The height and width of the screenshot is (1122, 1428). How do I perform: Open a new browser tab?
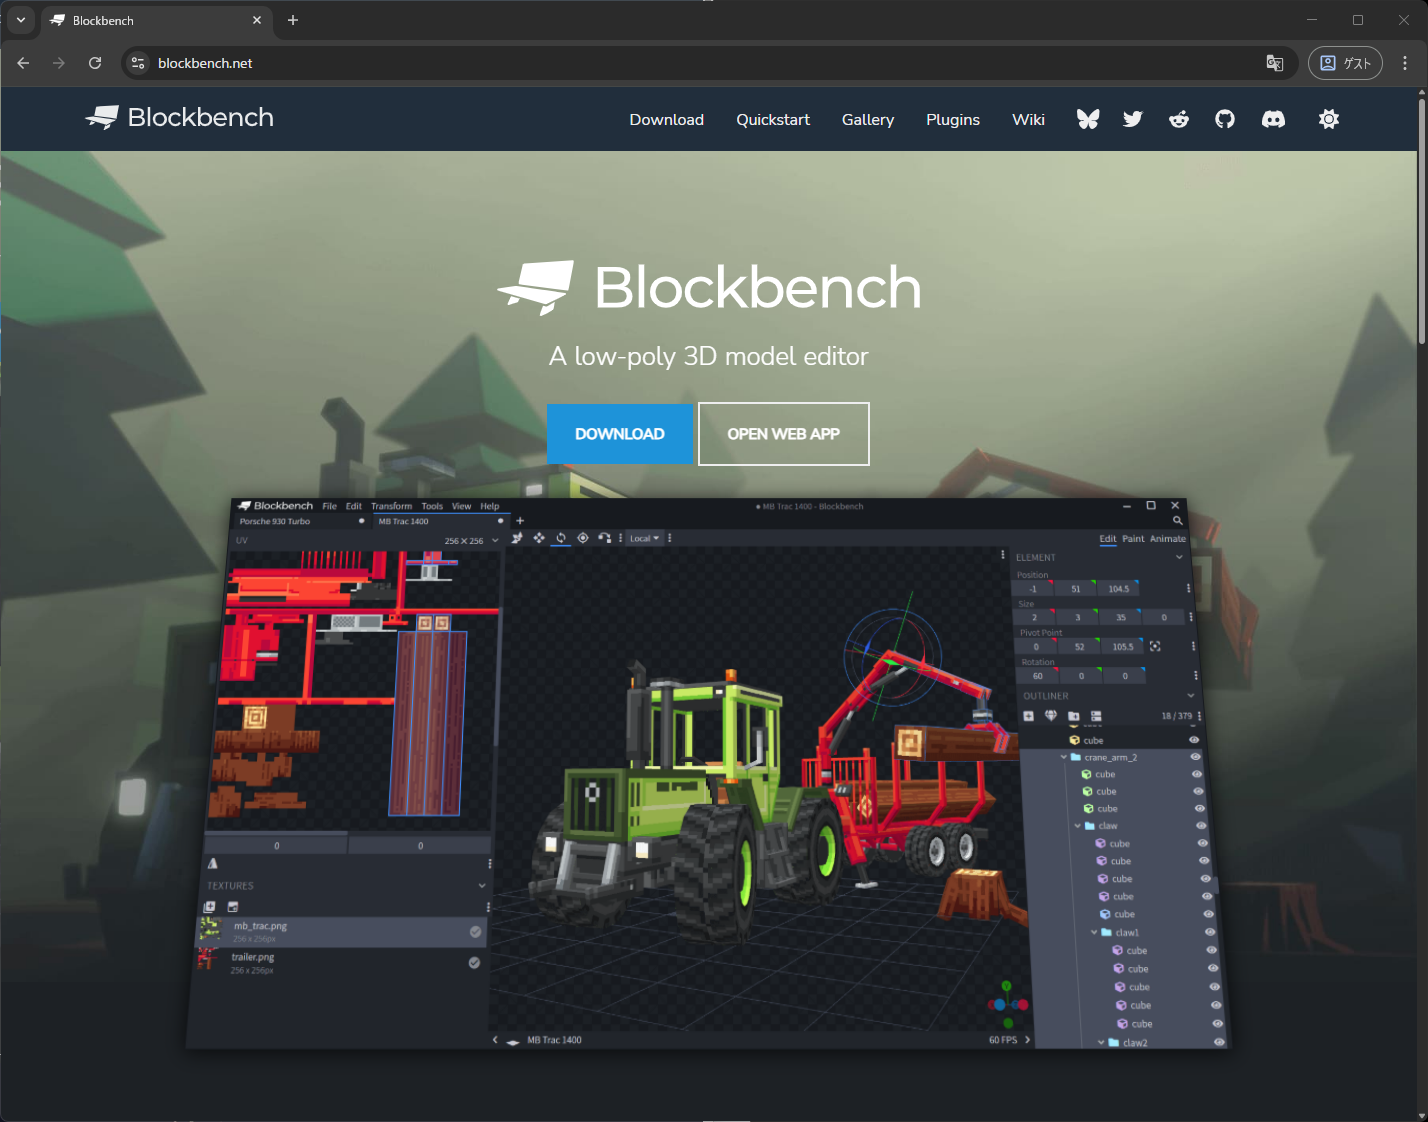[x=293, y=20]
